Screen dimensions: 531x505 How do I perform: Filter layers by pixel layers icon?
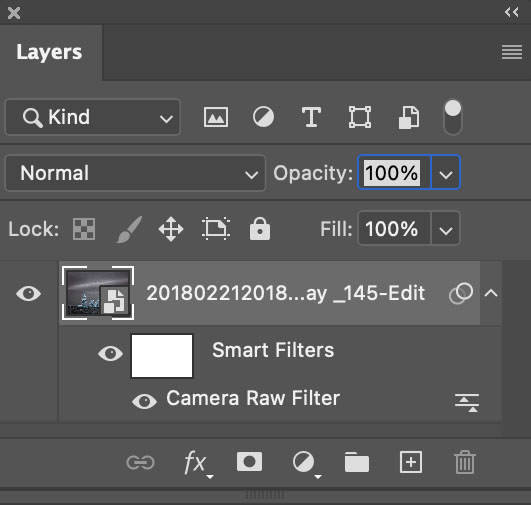click(x=216, y=117)
